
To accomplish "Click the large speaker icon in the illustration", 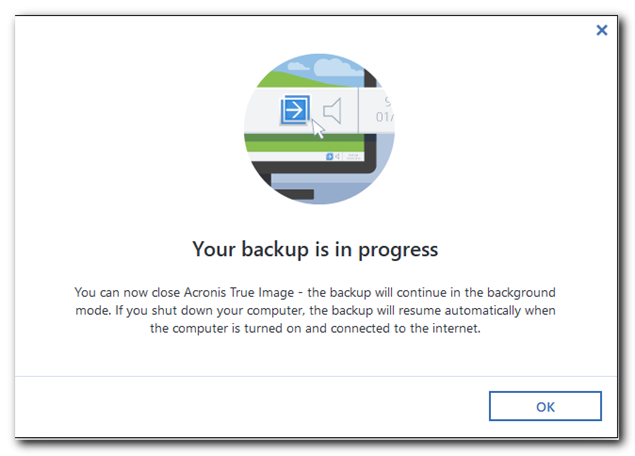I will click(332, 110).
